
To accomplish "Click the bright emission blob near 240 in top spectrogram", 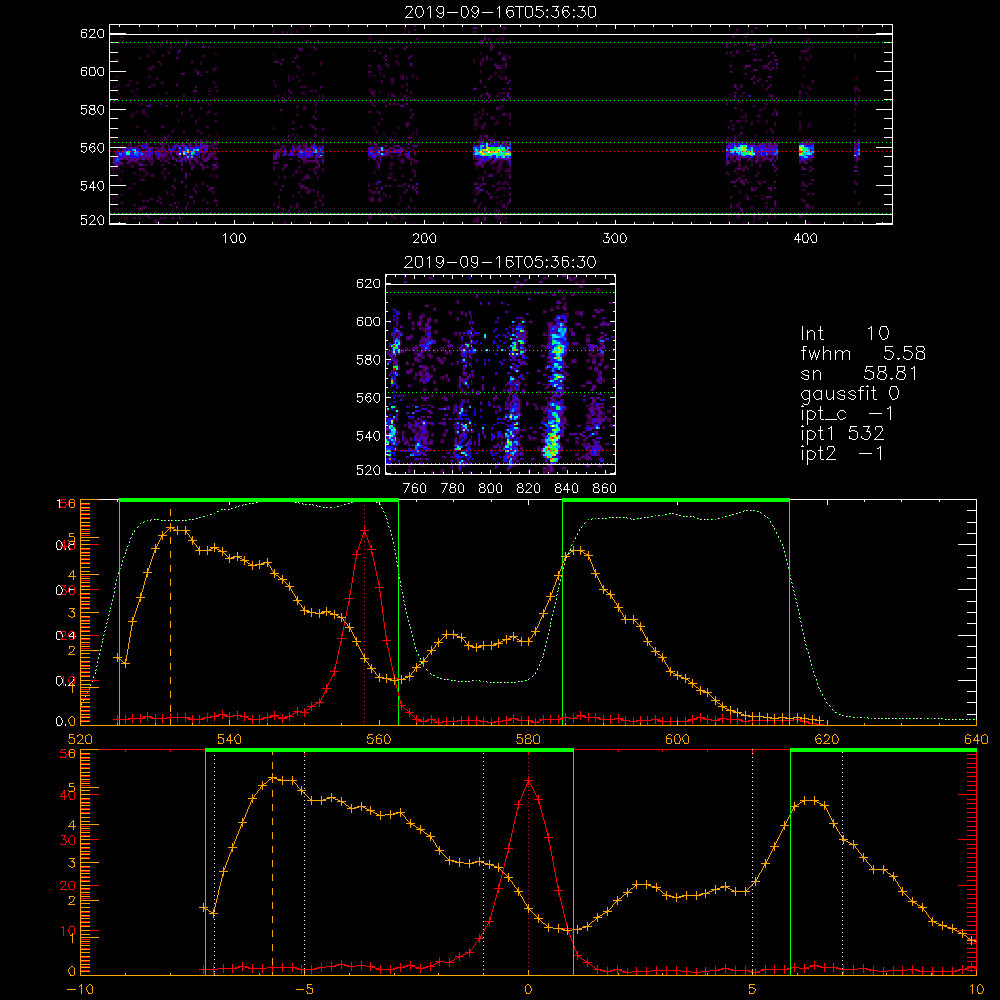I will 492,151.
